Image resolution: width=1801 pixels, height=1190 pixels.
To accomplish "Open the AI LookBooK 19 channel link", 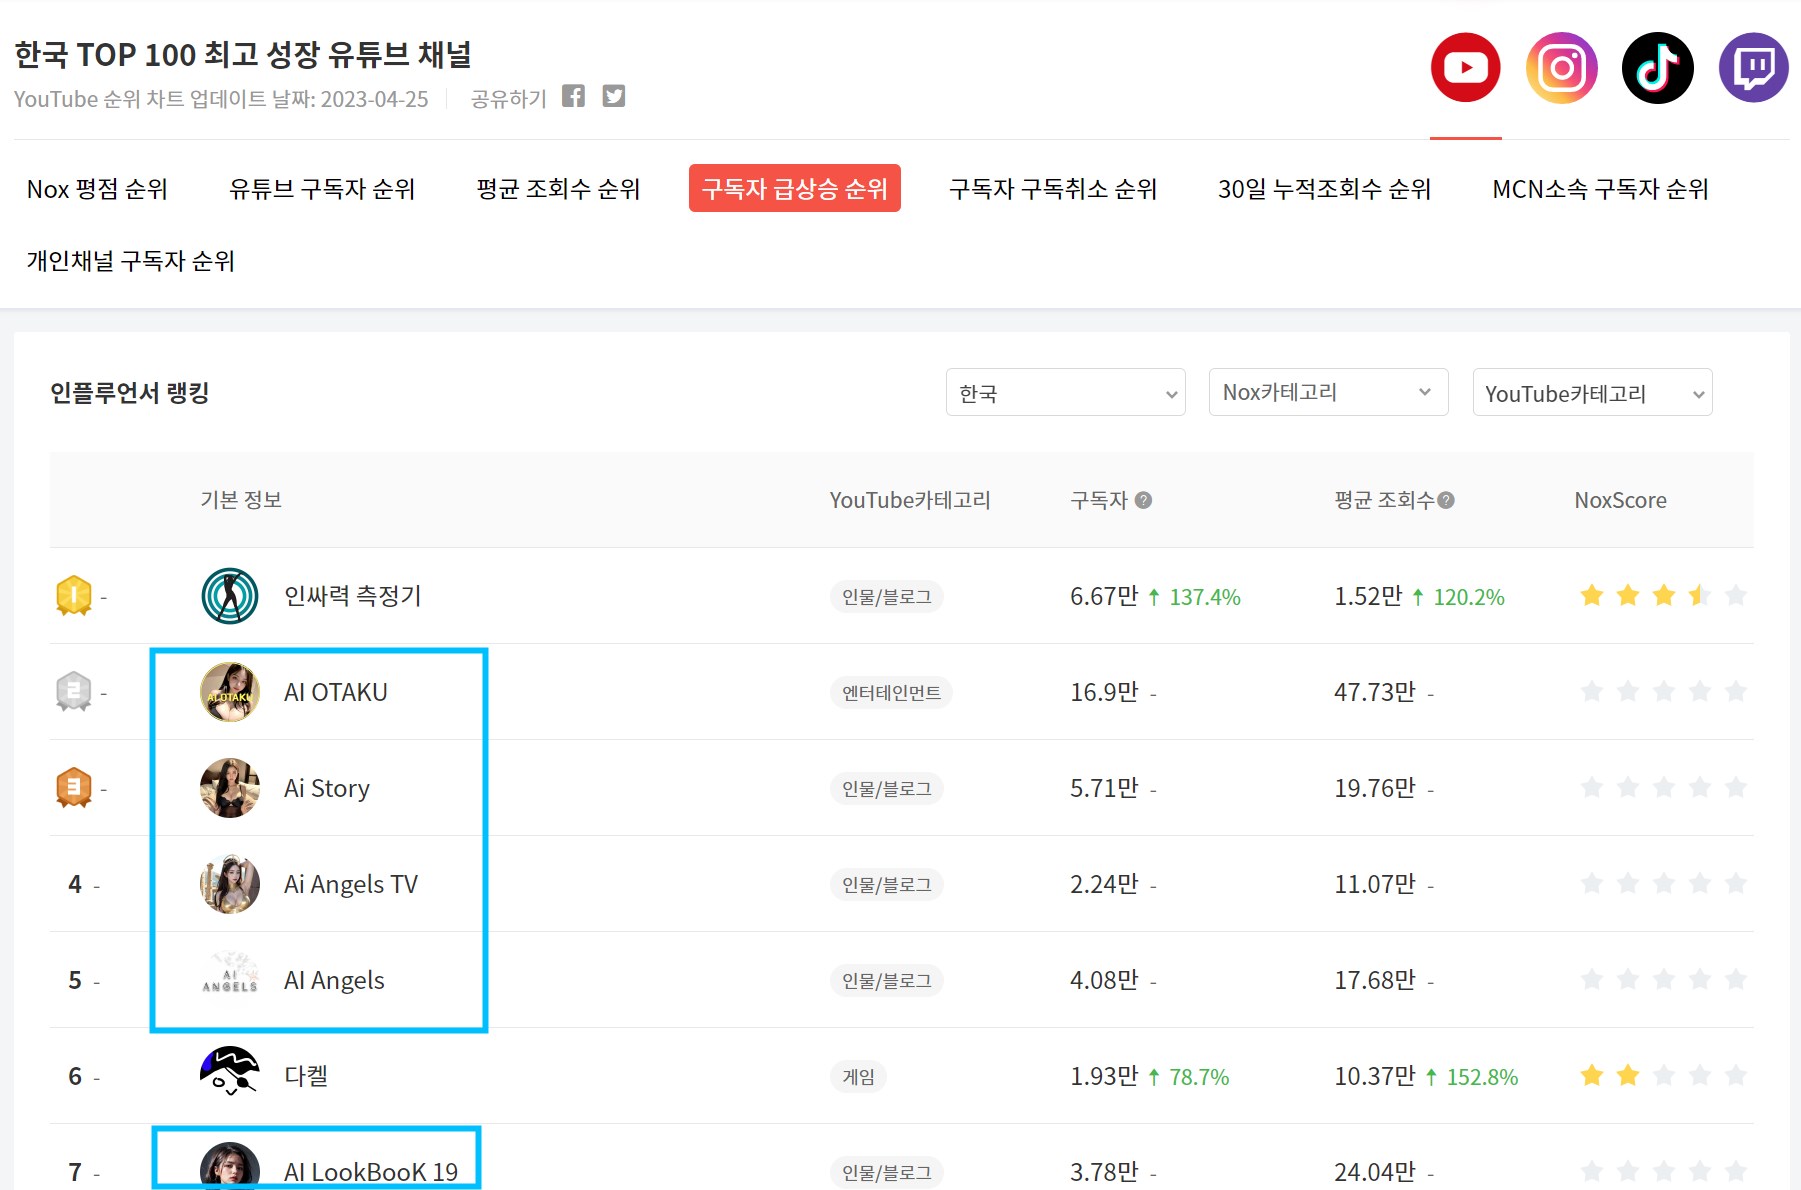I will click(x=371, y=1172).
